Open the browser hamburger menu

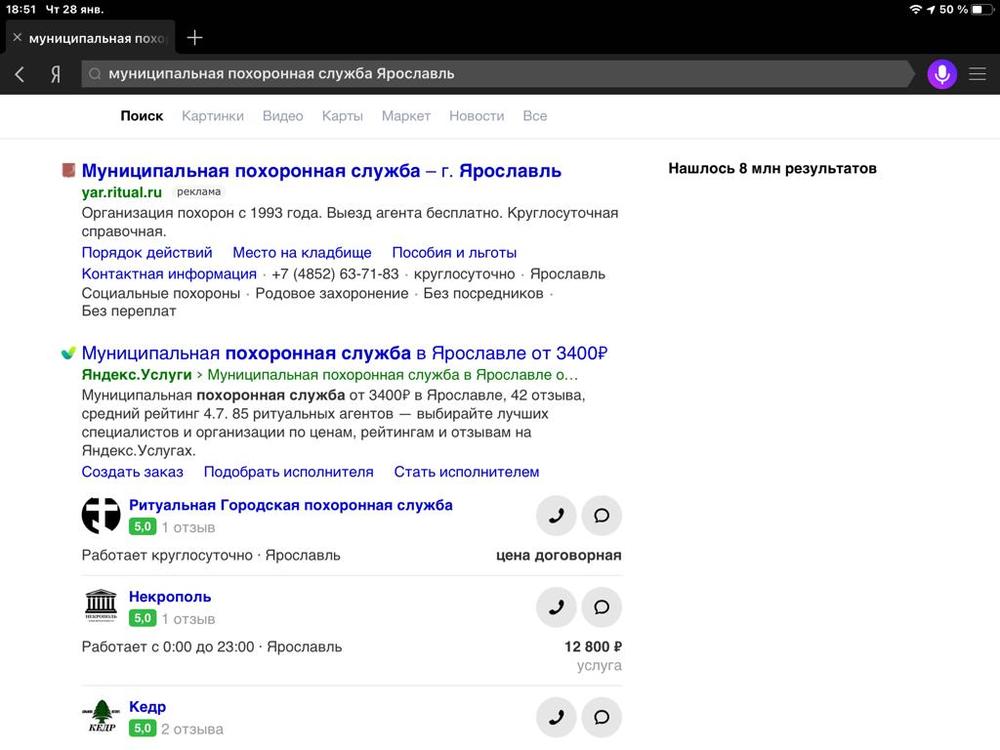(x=977, y=74)
